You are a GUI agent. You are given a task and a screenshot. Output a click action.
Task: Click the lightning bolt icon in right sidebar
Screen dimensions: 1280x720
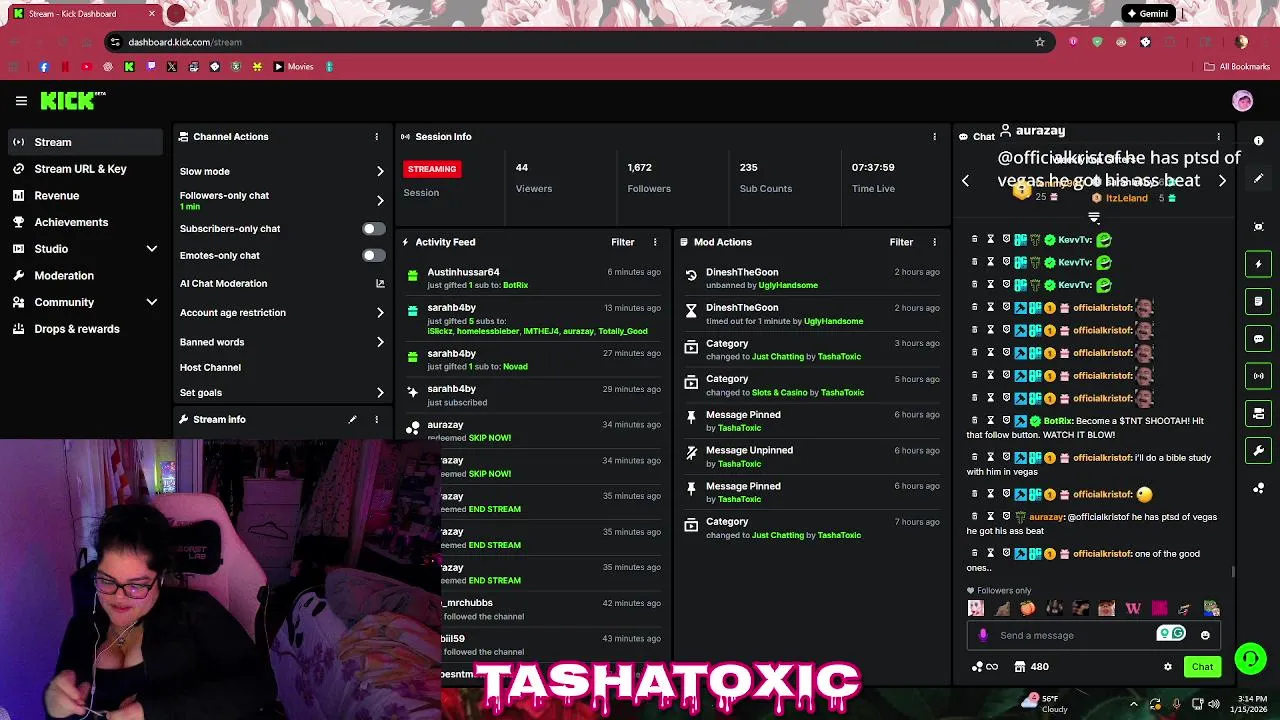coord(1259,264)
